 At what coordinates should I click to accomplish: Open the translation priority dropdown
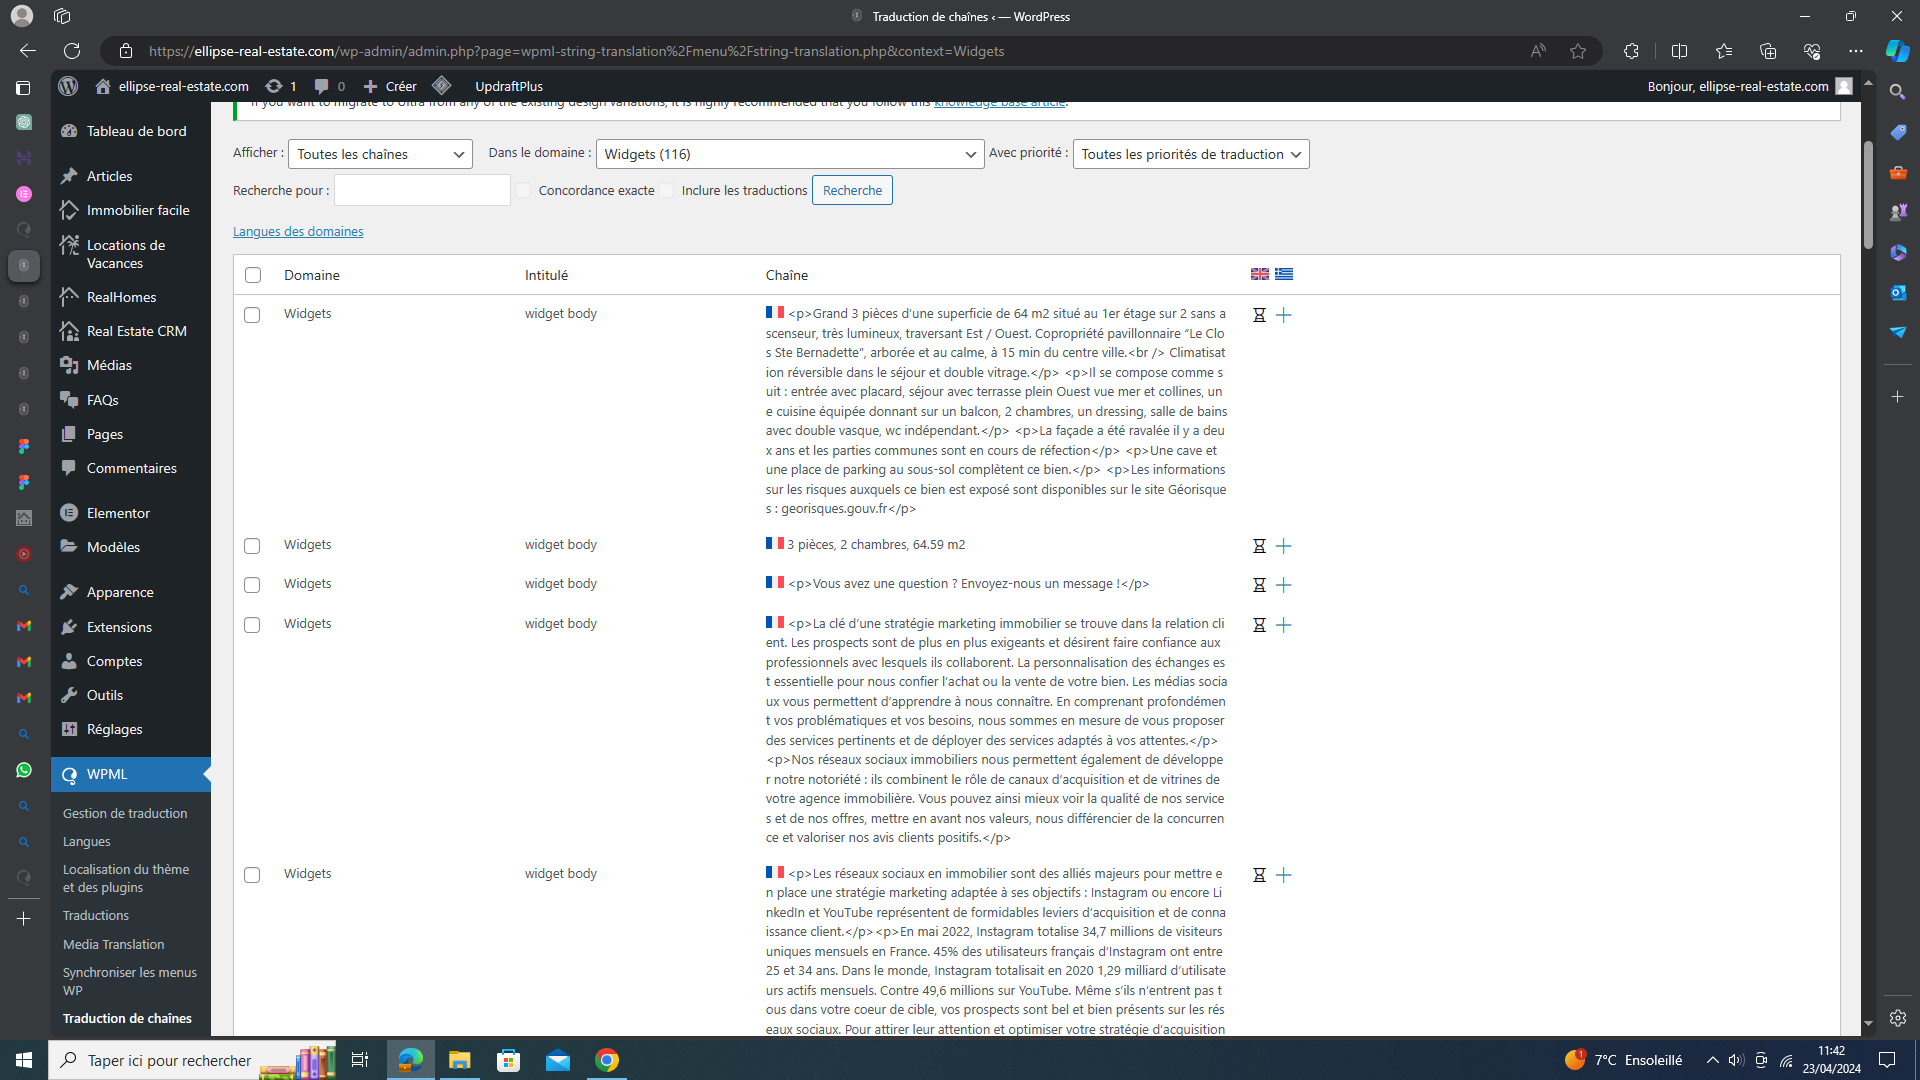tap(1190, 154)
